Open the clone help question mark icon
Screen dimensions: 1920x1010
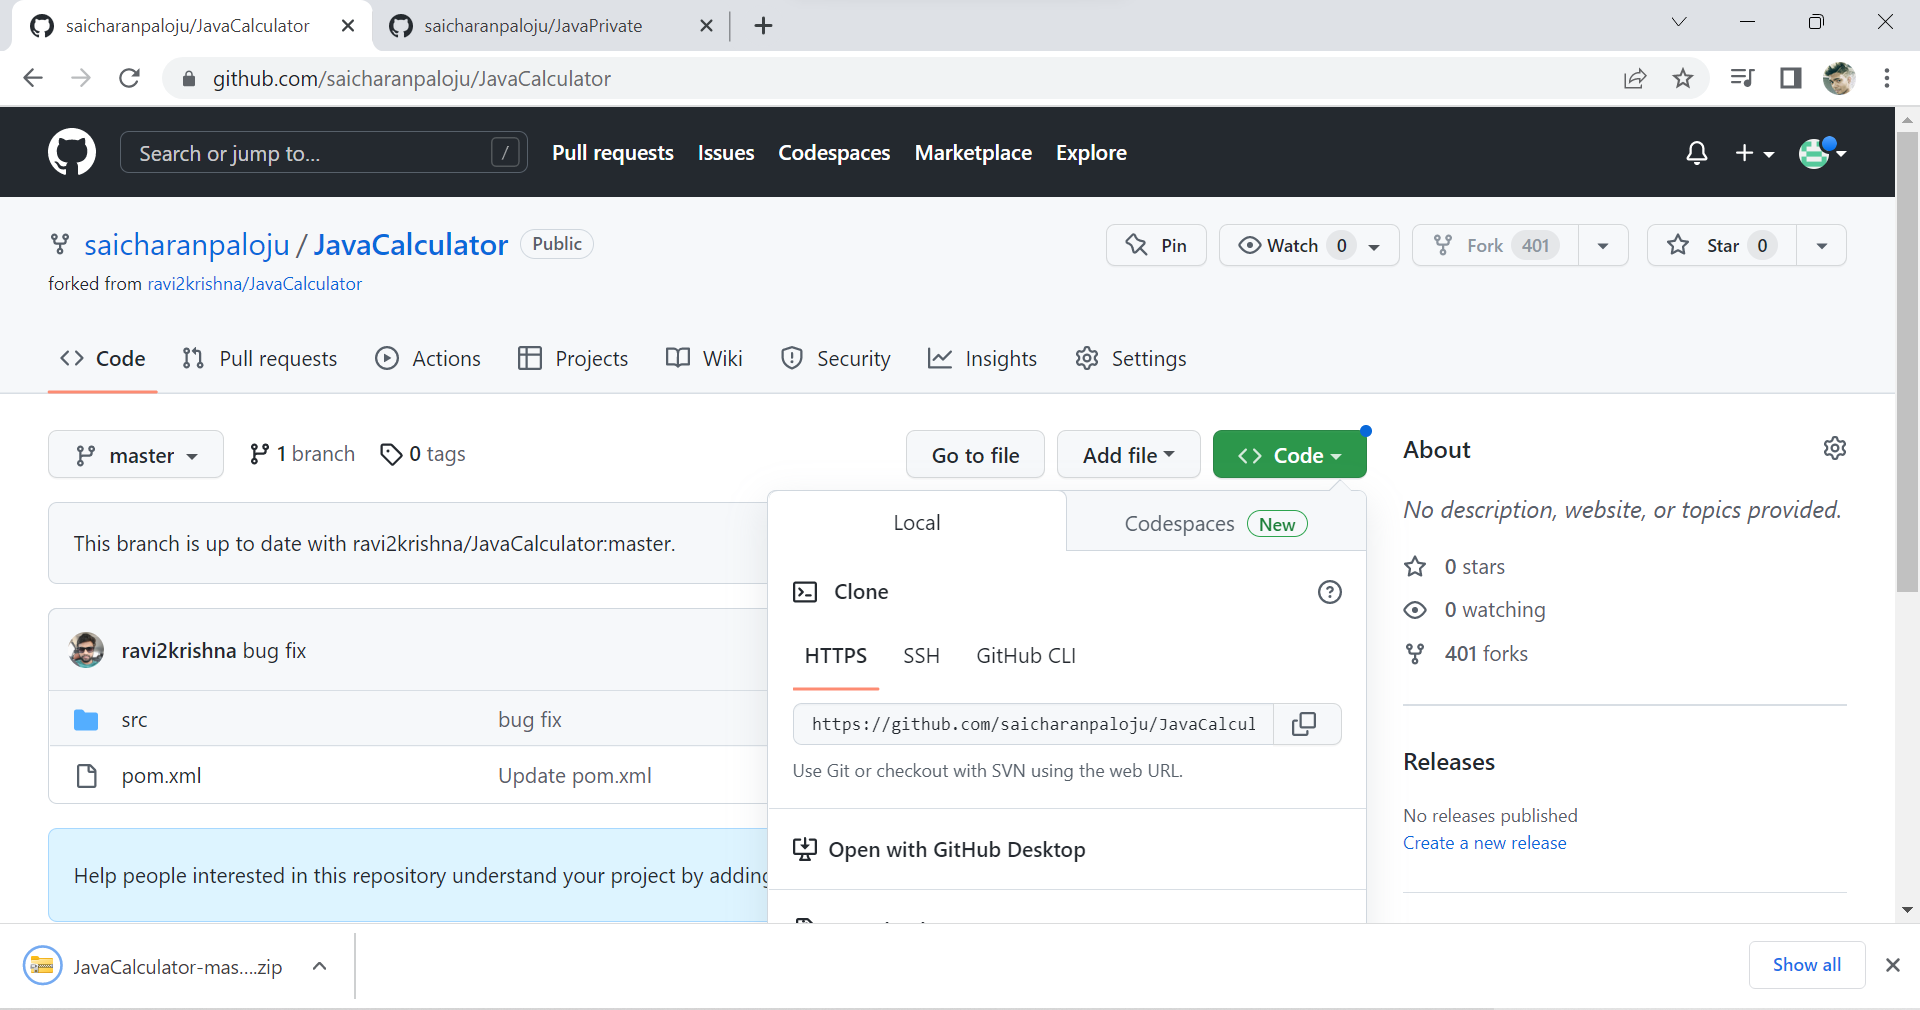pos(1329,591)
